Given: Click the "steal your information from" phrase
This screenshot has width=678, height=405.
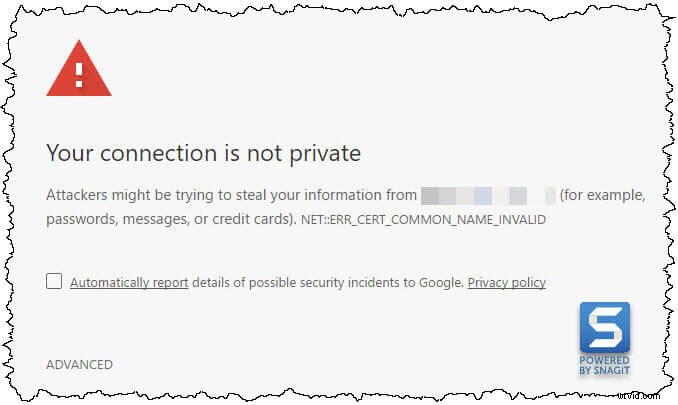Looking at the screenshot, I should click(x=332, y=195).
